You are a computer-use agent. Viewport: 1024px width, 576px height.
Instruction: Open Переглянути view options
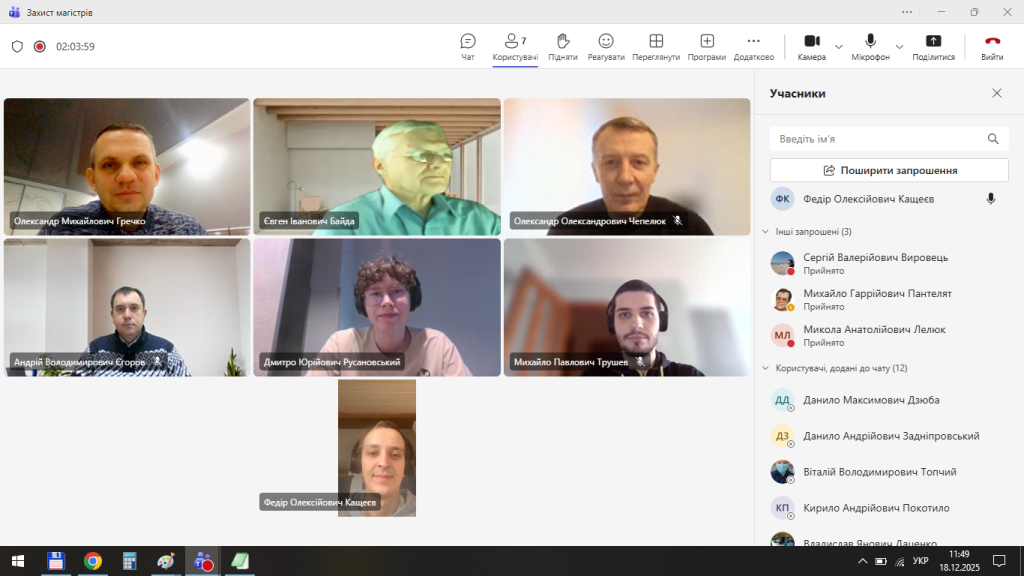coord(656,47)
